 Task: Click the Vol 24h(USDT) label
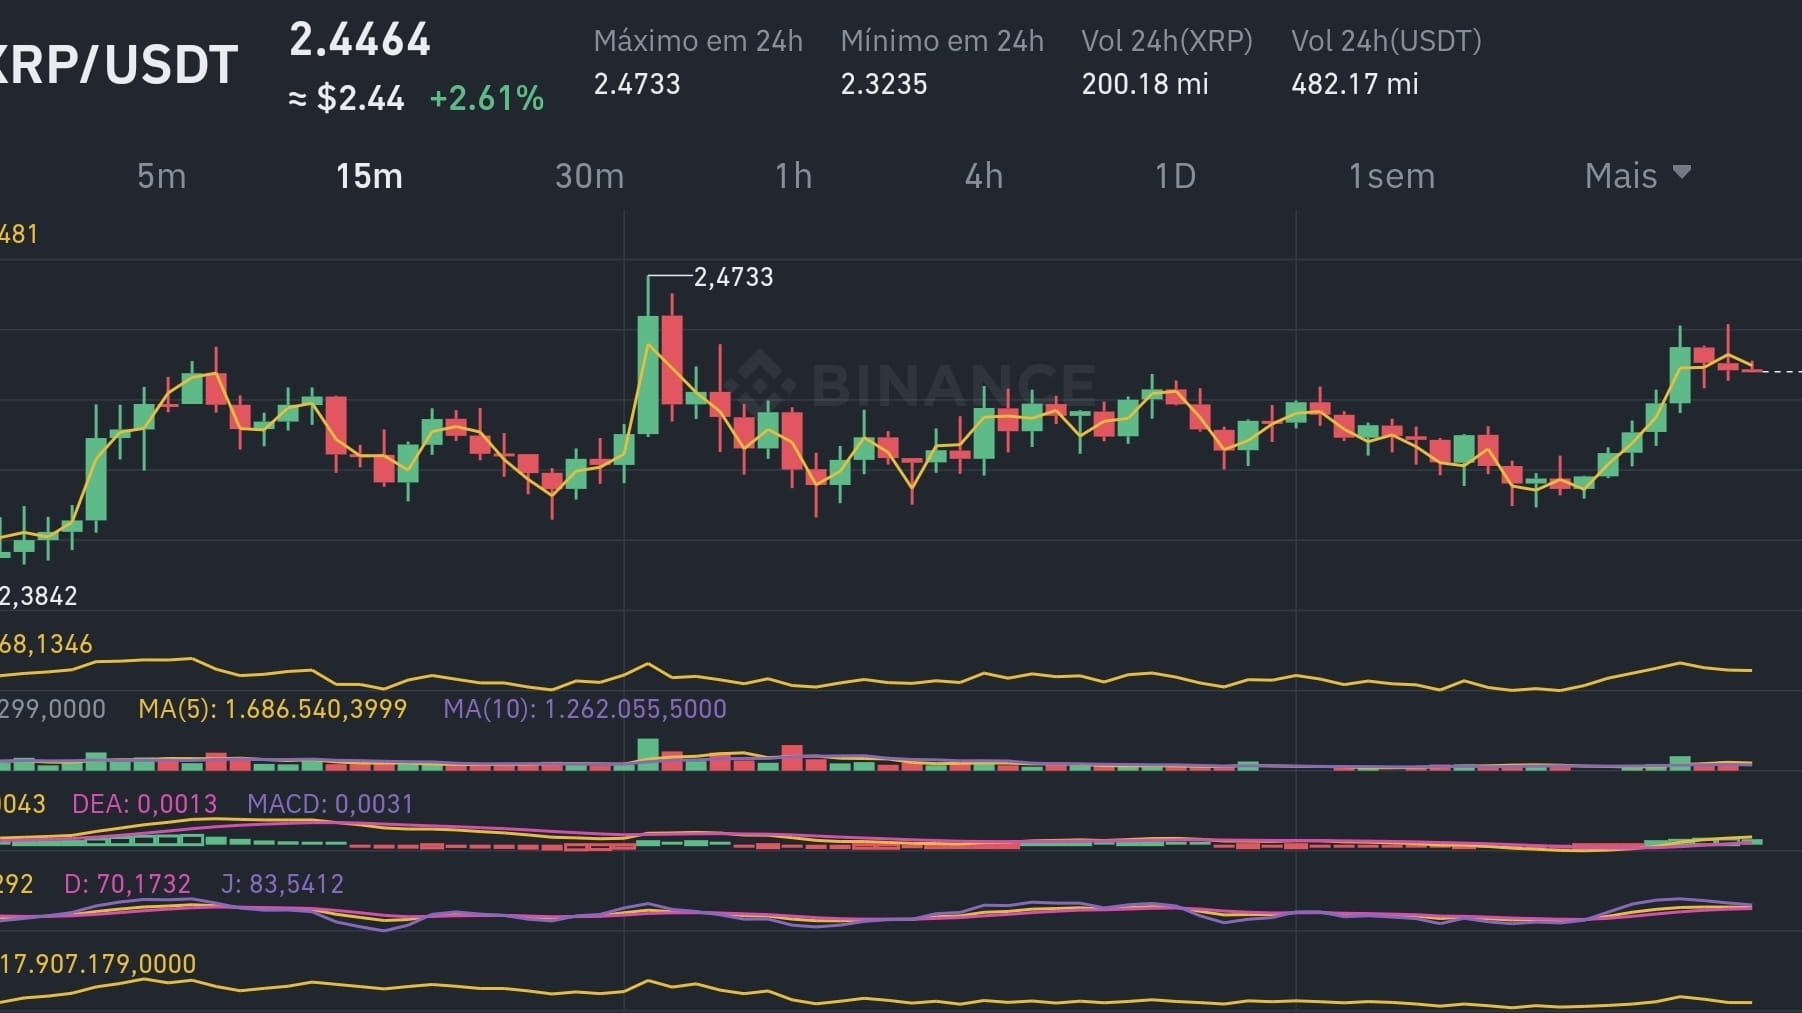point(1386,41)
